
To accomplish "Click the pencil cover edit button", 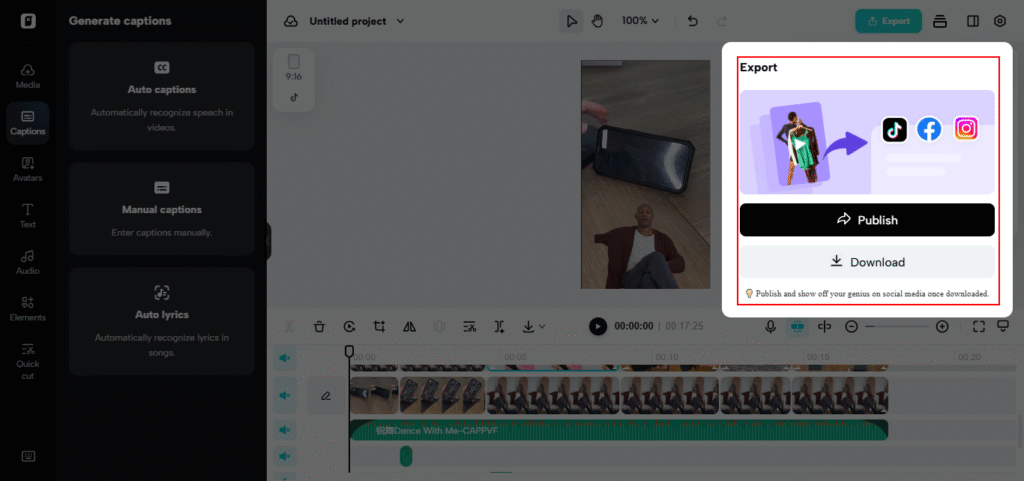I will pos(326,396).
